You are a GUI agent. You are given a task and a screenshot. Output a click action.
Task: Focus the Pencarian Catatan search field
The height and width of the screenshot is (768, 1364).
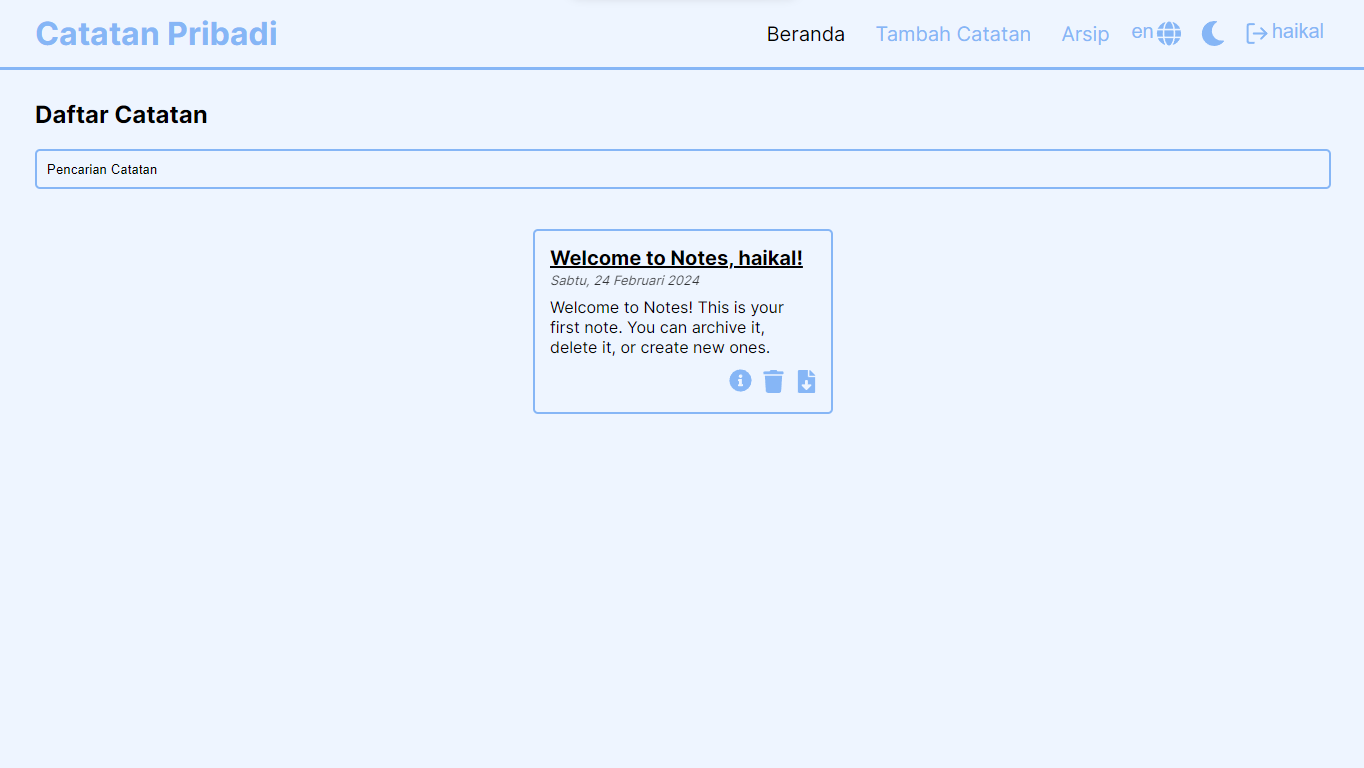682,169
